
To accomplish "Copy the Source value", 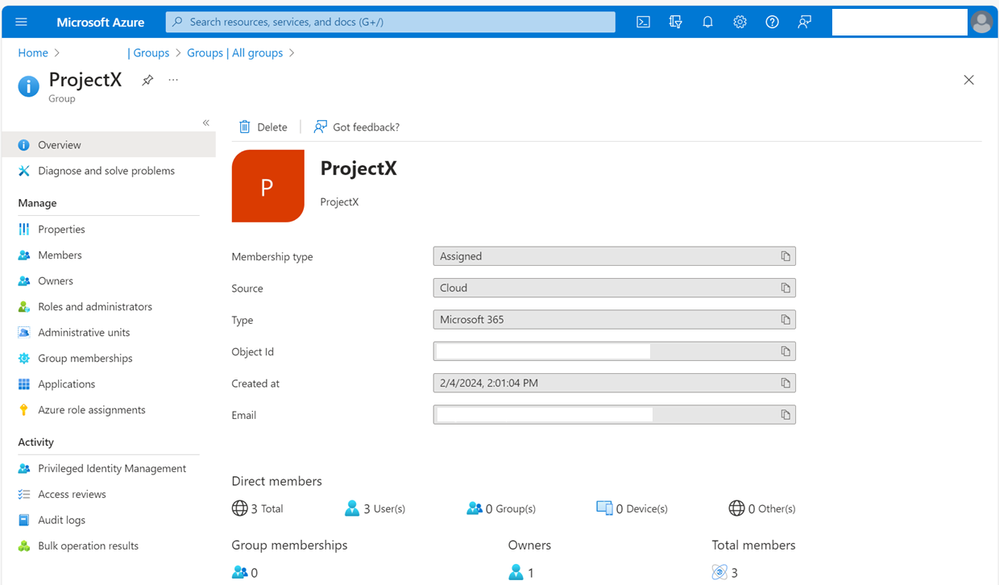I will tap(786, 288).
